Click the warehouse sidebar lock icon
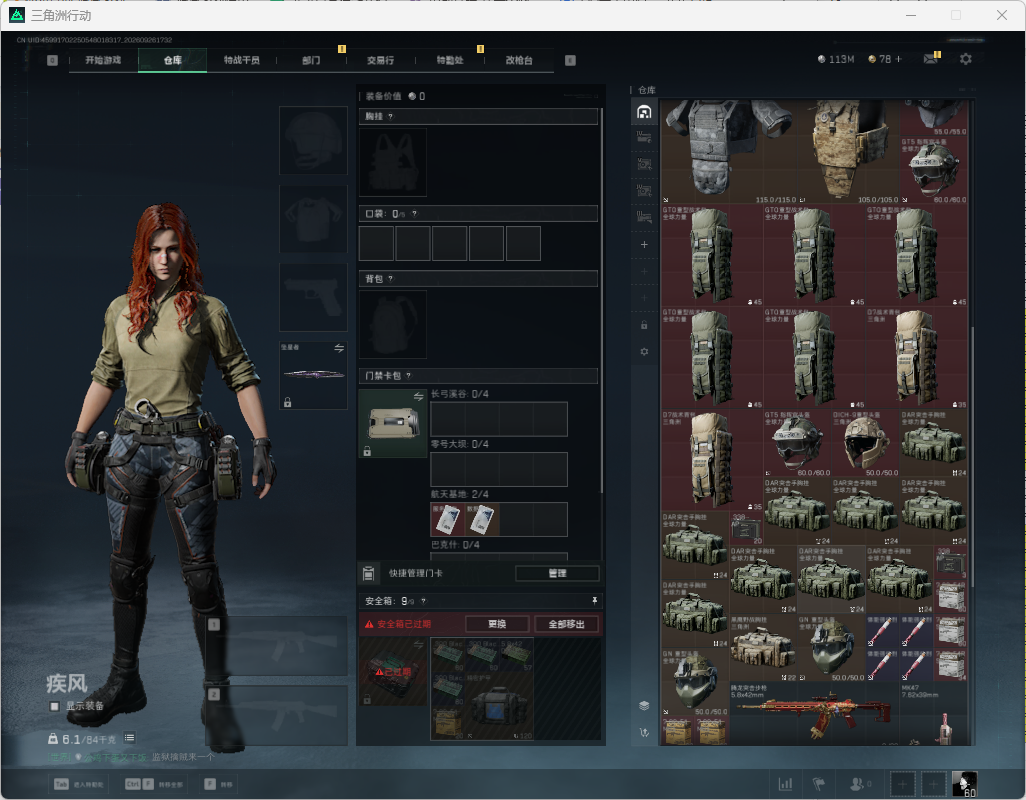This screenshot has width=1026, height=800. (x=644, y=325)
